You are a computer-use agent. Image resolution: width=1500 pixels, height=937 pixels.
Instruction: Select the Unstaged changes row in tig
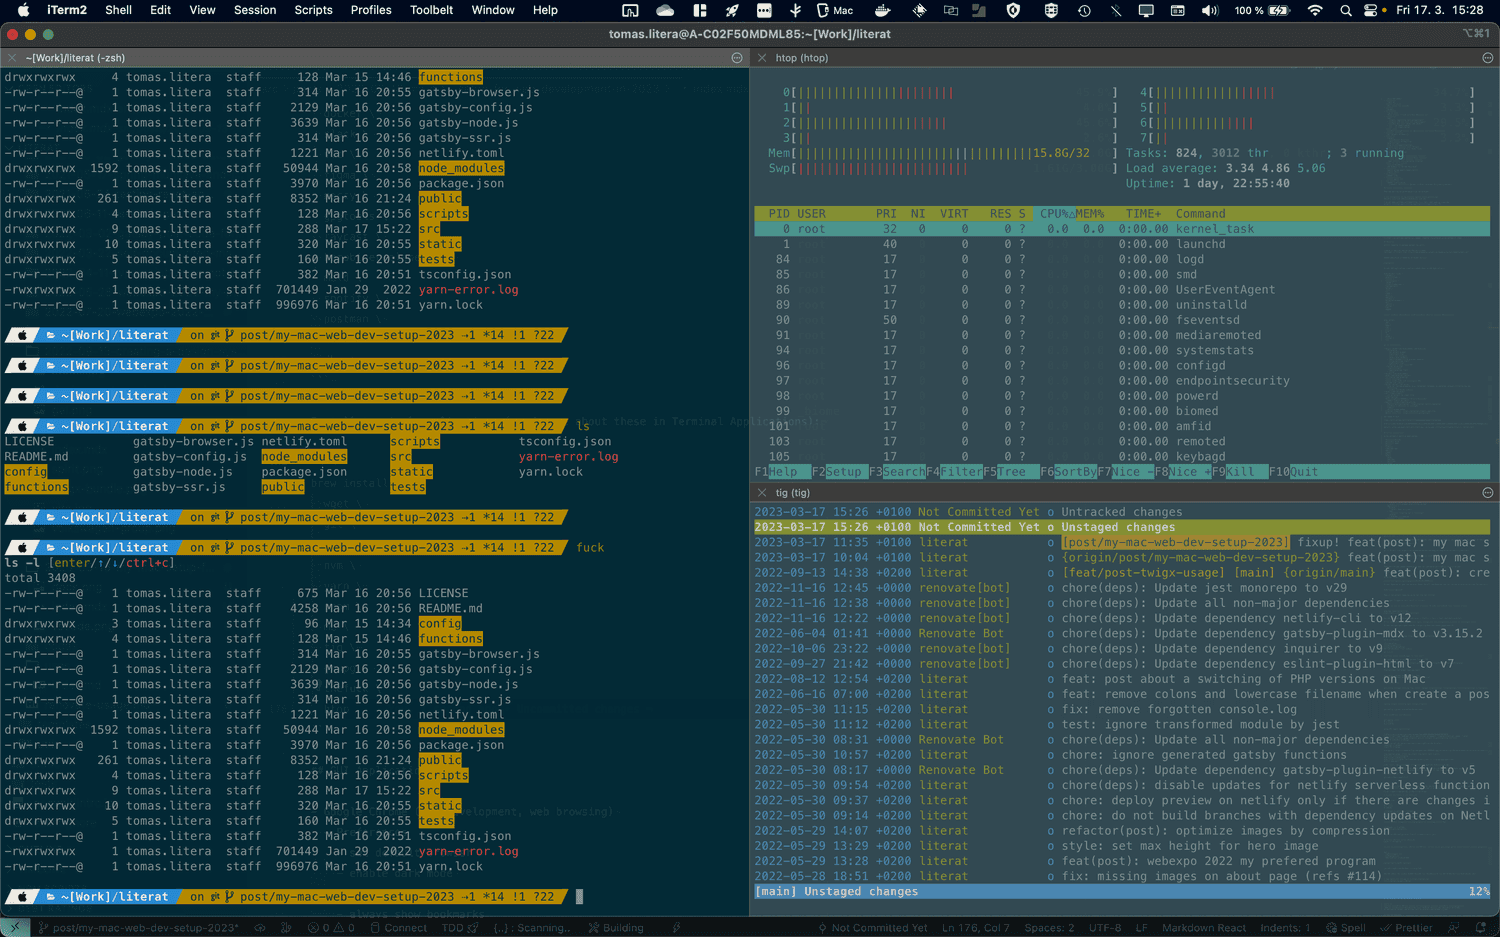click(1122, 527)
